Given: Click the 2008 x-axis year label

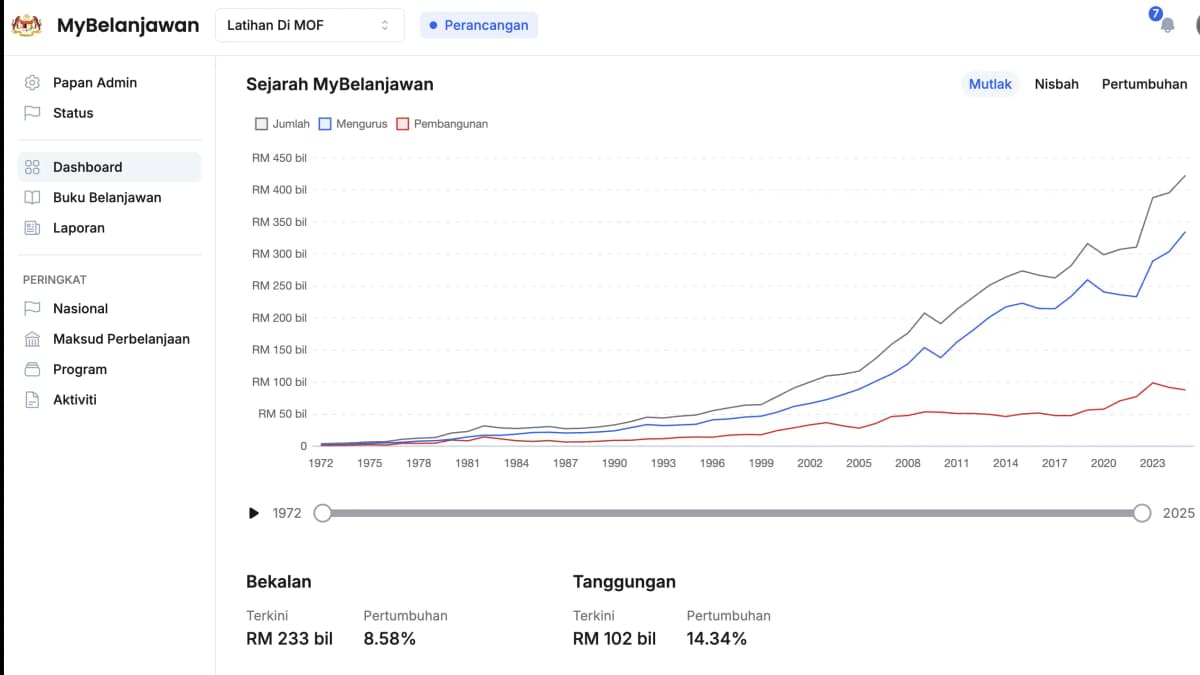Looking at the screenshot, I should [908, 463].
